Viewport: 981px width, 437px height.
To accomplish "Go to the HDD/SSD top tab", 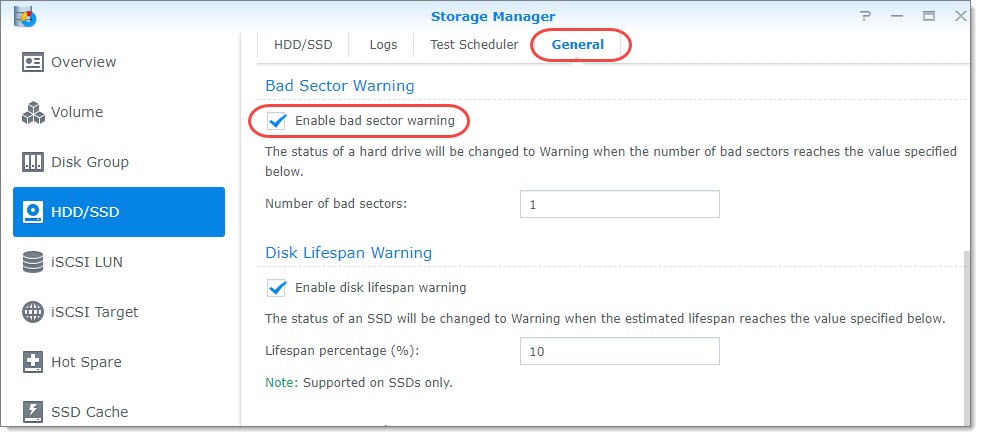I will (x=304, y=45).
